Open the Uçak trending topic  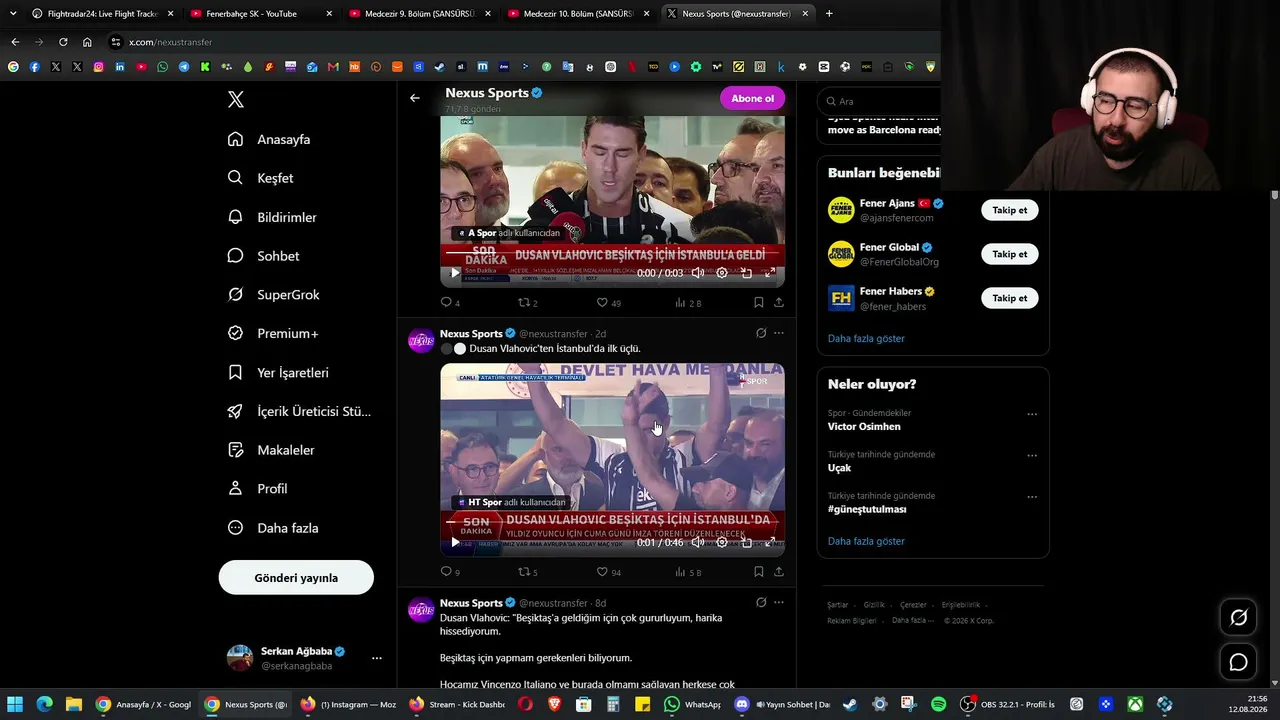click(839, 468)
